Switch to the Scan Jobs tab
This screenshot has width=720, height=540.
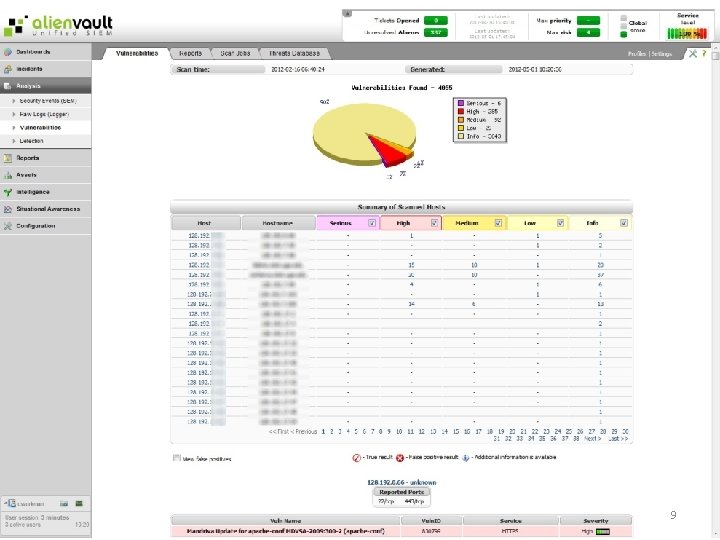235,53
